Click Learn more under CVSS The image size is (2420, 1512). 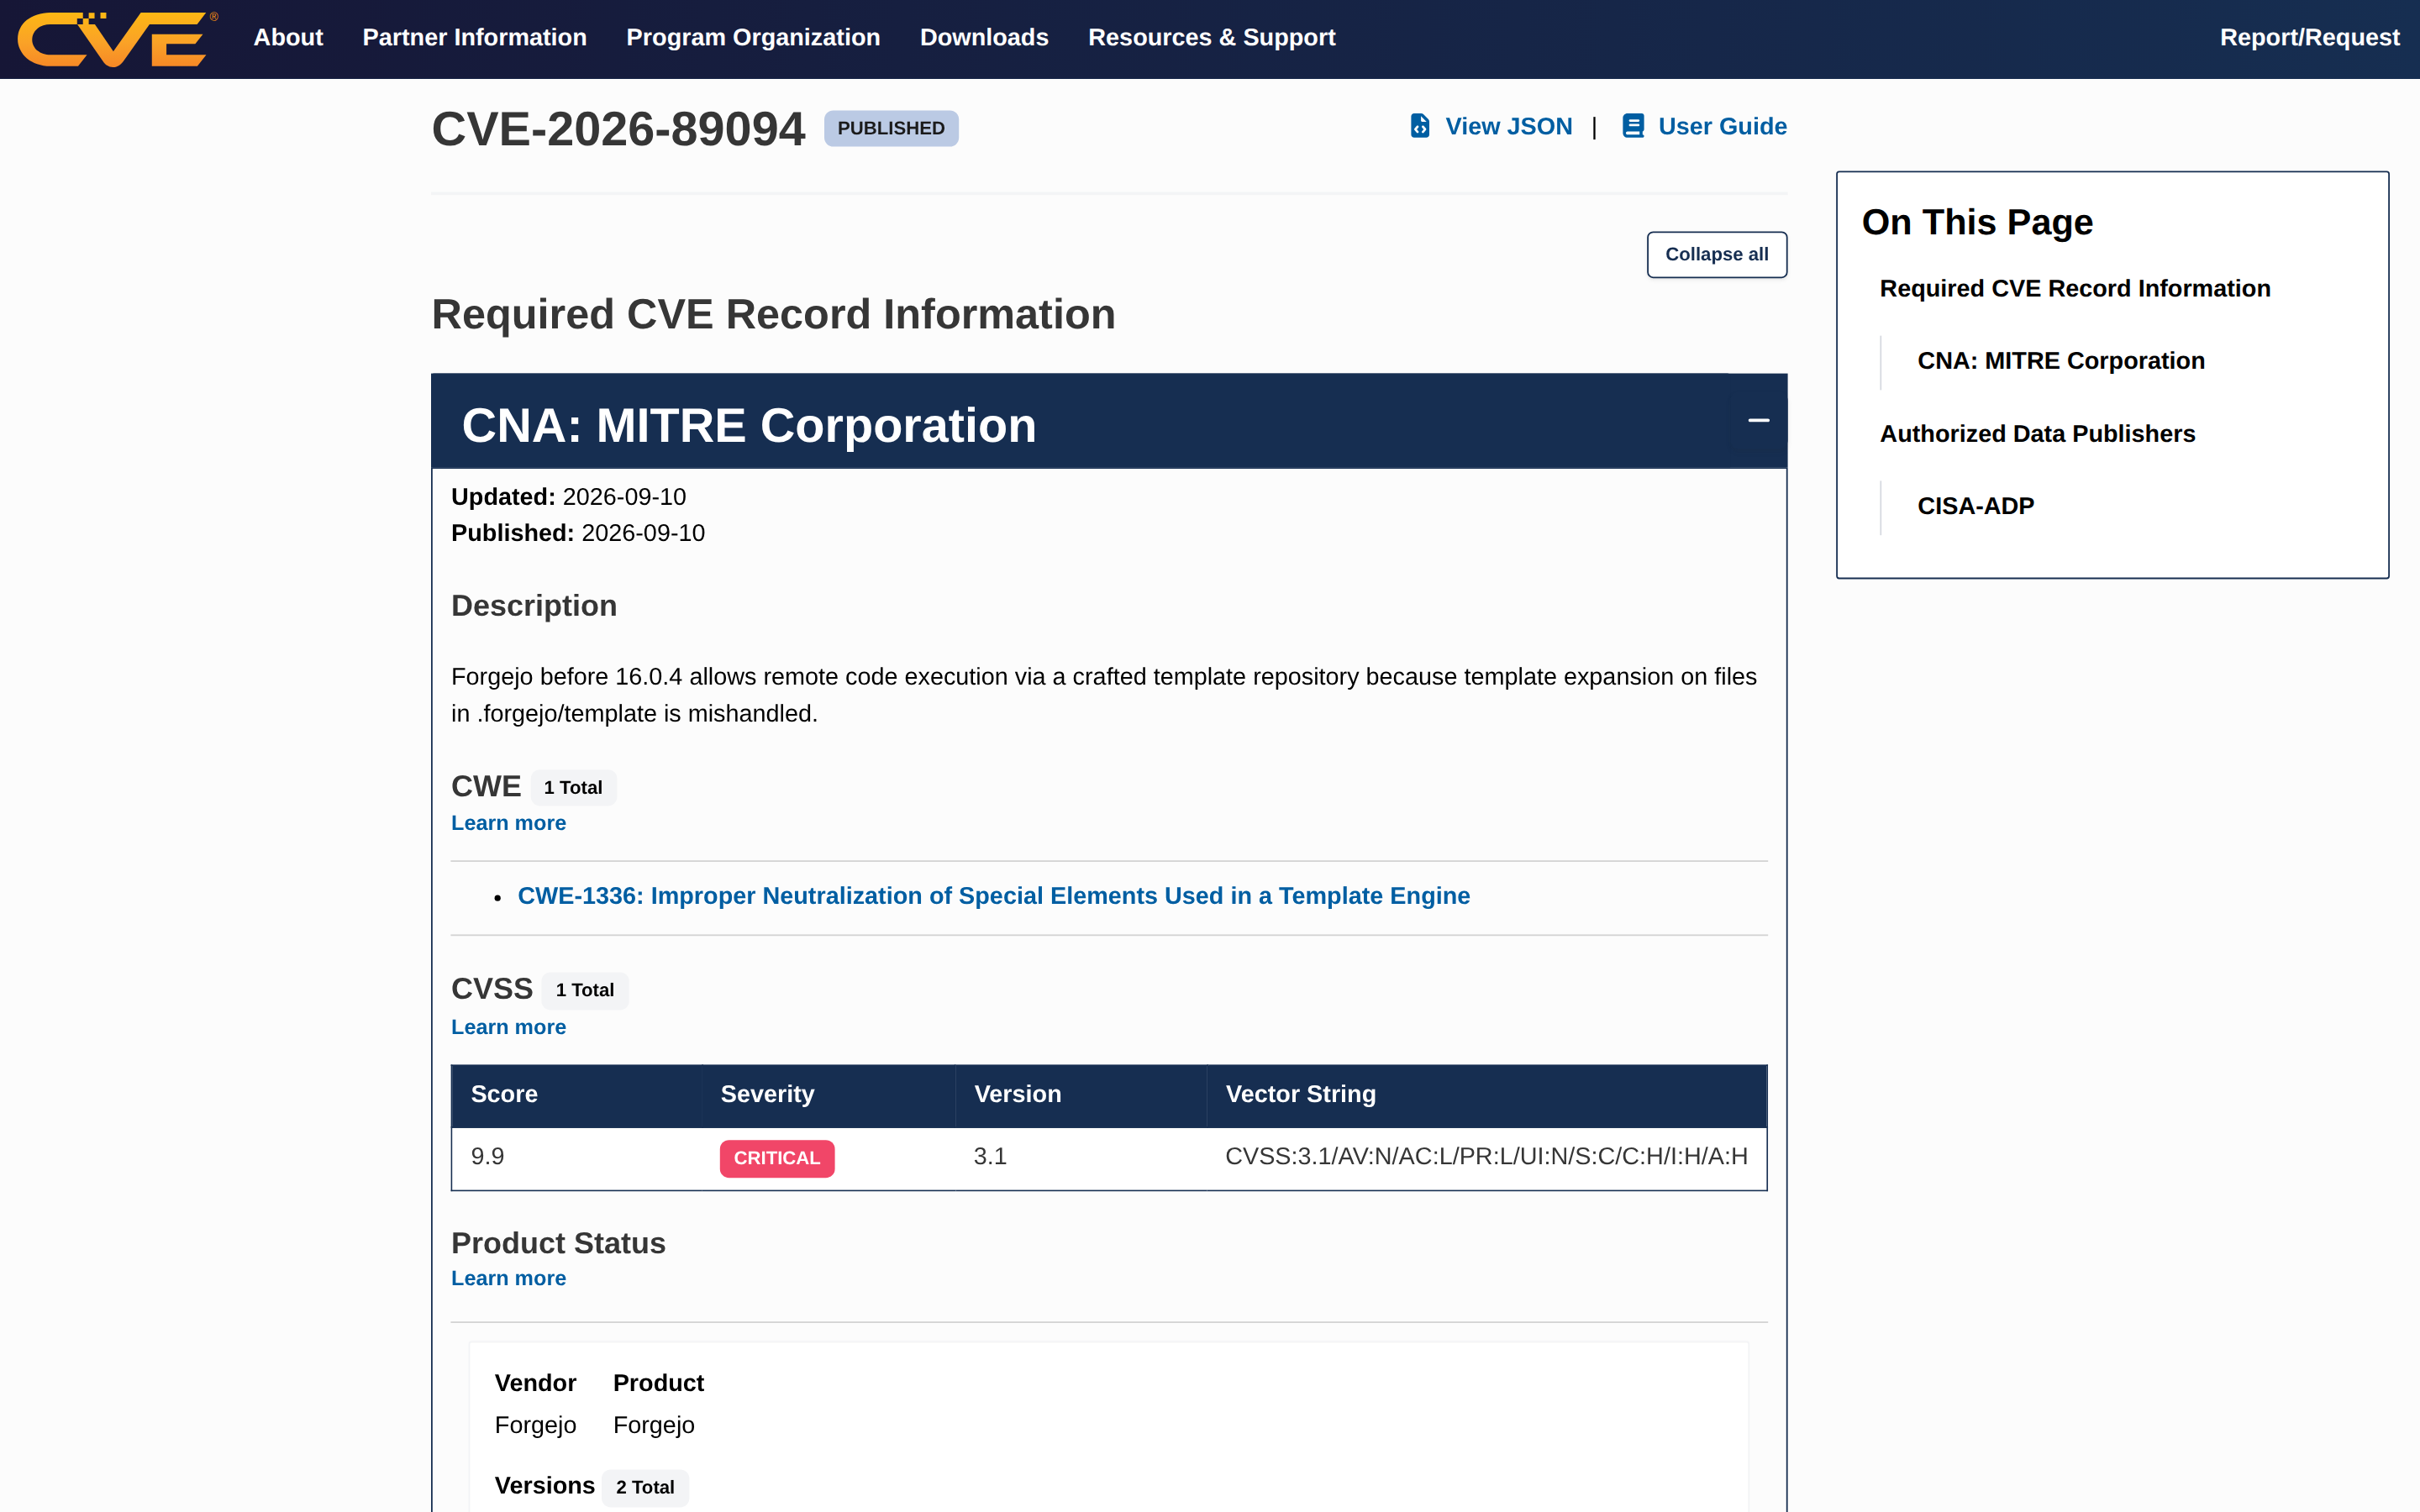point(508,1027)
